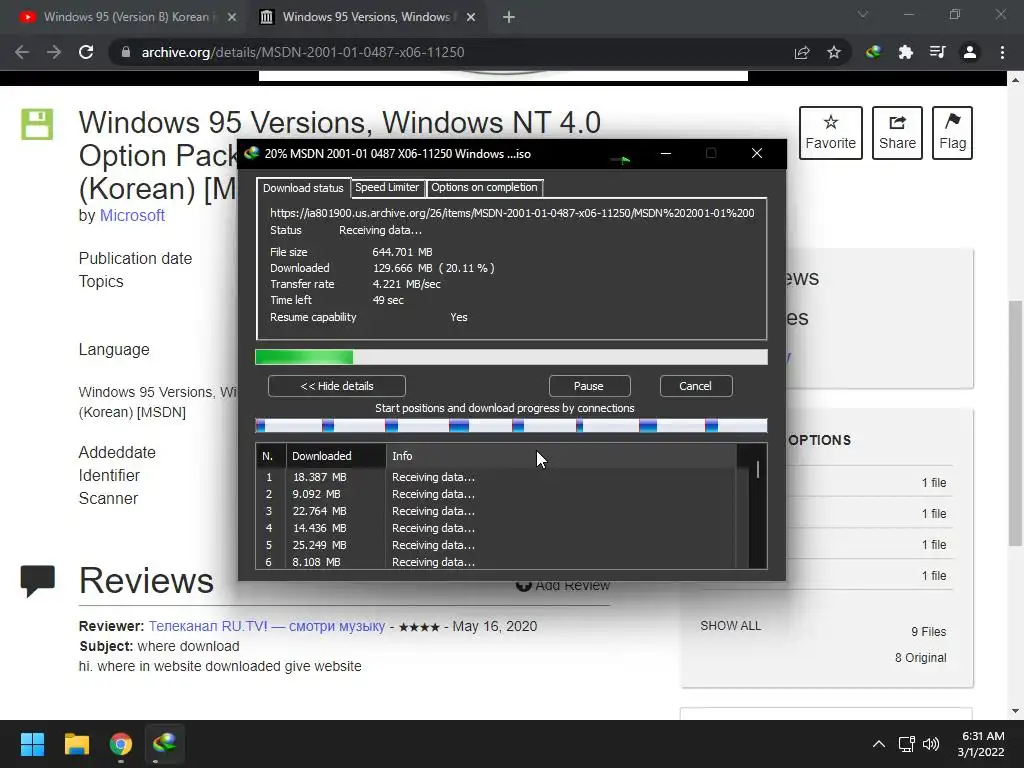Switch to the Download status tab
1024x768 pixels.
(x=303, y=188)
